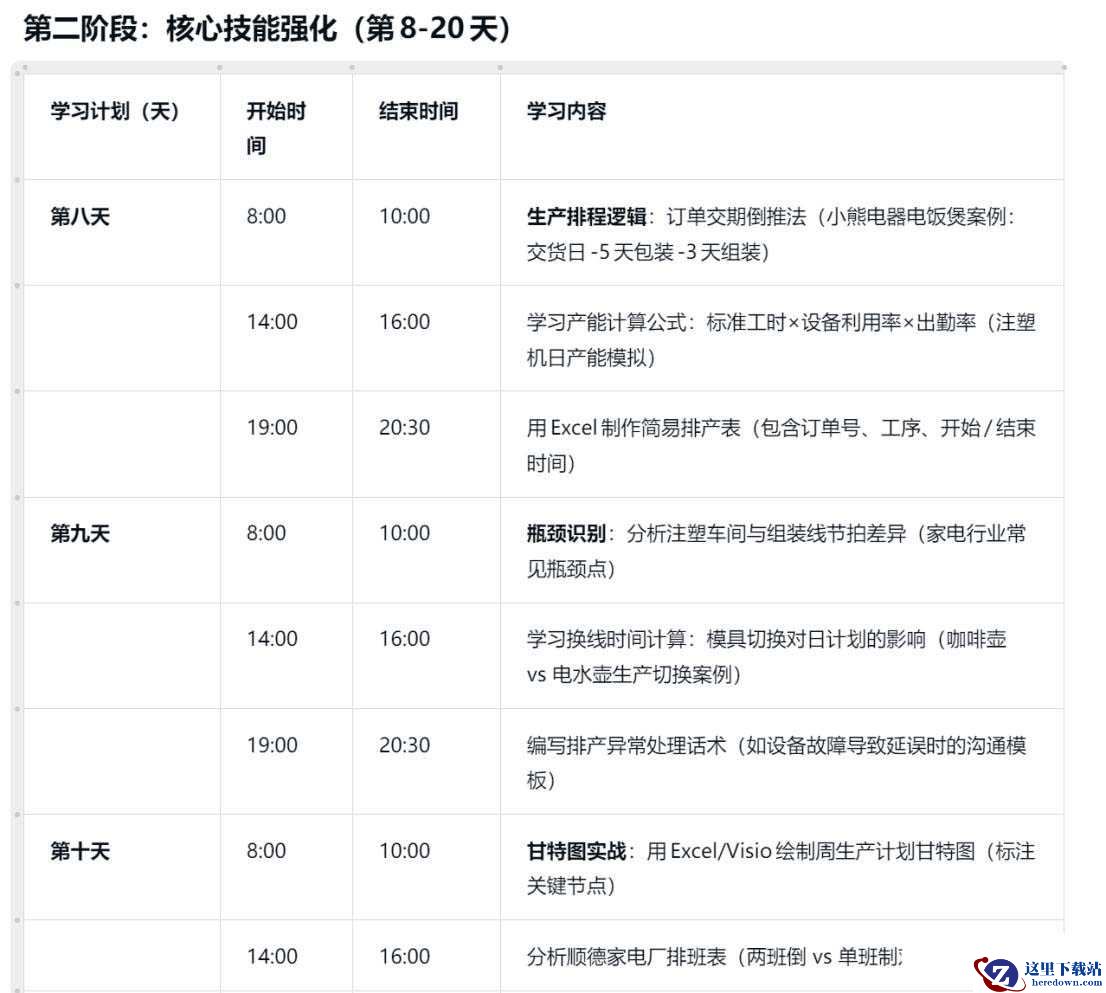Select 16:00 in the 学习换线时间计算 row
The height and width of the screenshot is (993, 1106).
(x=404, y=640)
